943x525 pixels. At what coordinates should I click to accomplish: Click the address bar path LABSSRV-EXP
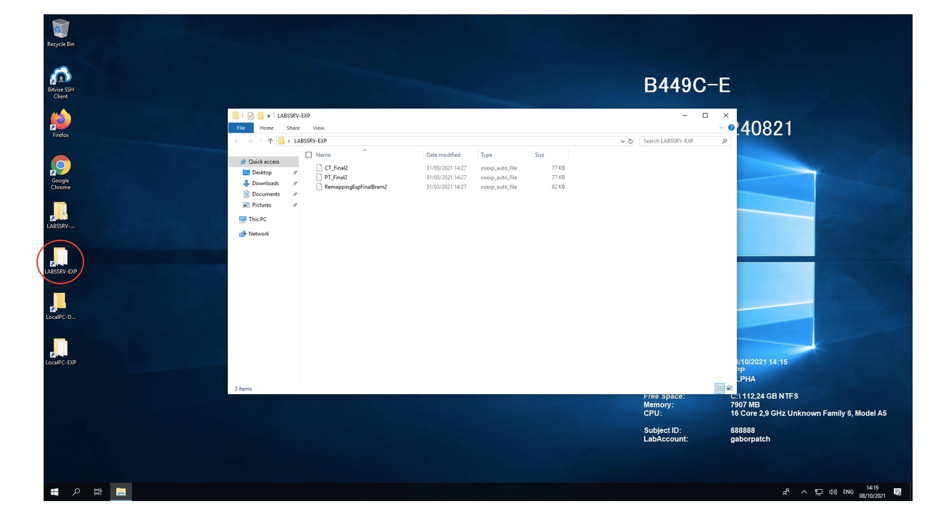(x=310, y=141)
